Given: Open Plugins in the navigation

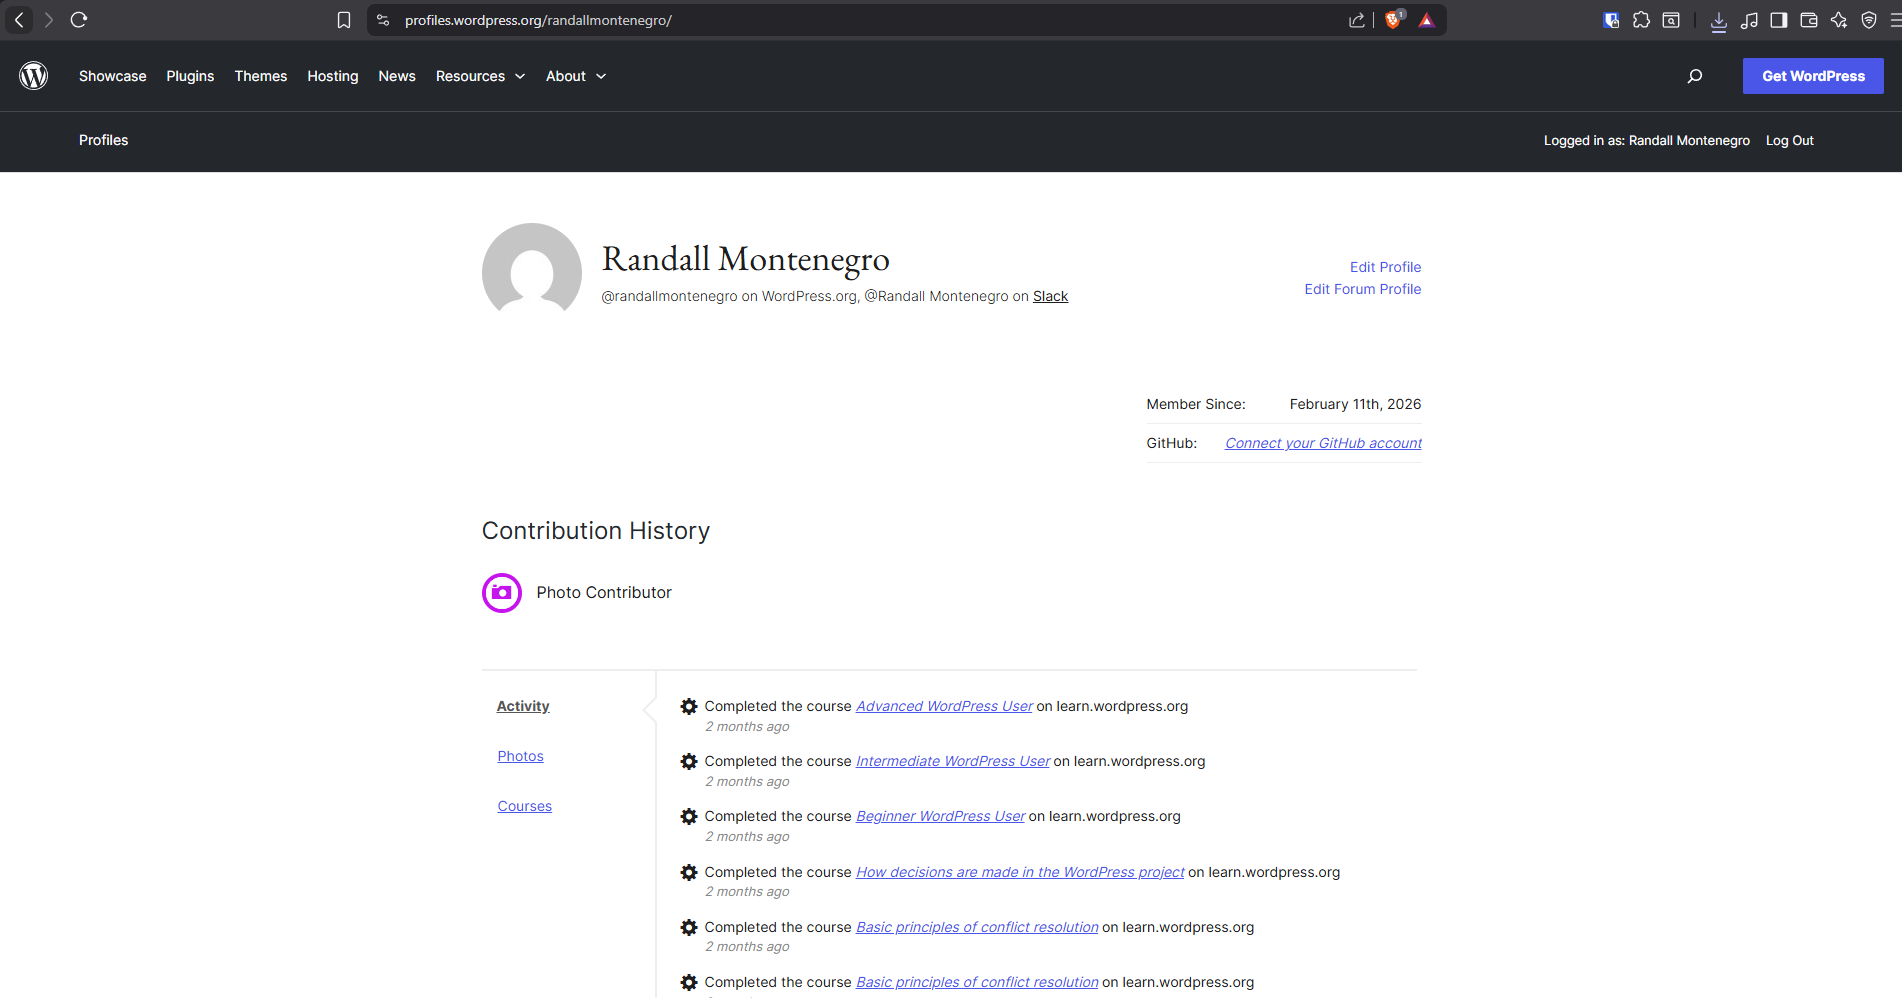Looking at the screenshot, I should pos(190,76).
